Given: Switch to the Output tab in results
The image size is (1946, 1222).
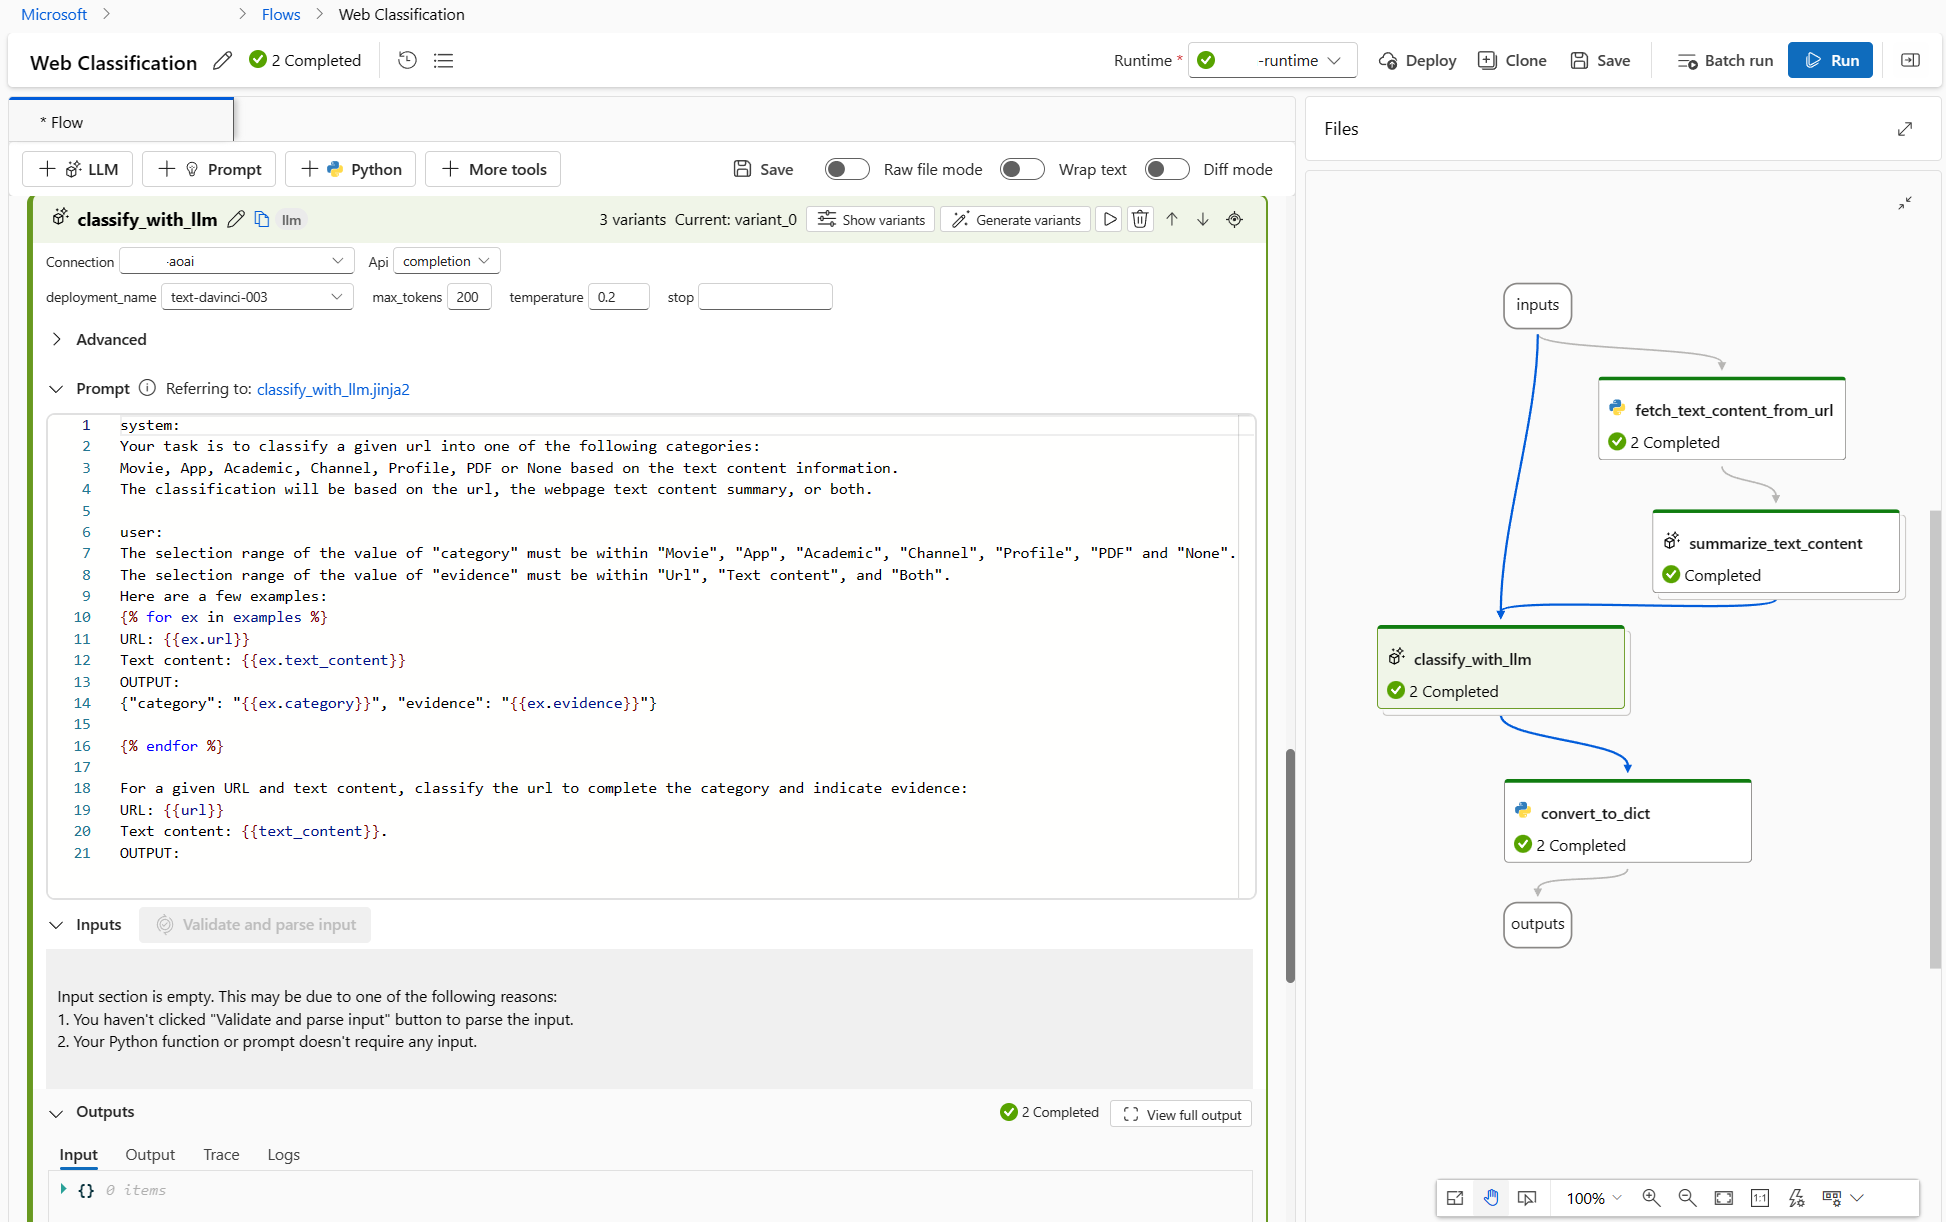Looking at the screenshot, I should pos(151,1153).
